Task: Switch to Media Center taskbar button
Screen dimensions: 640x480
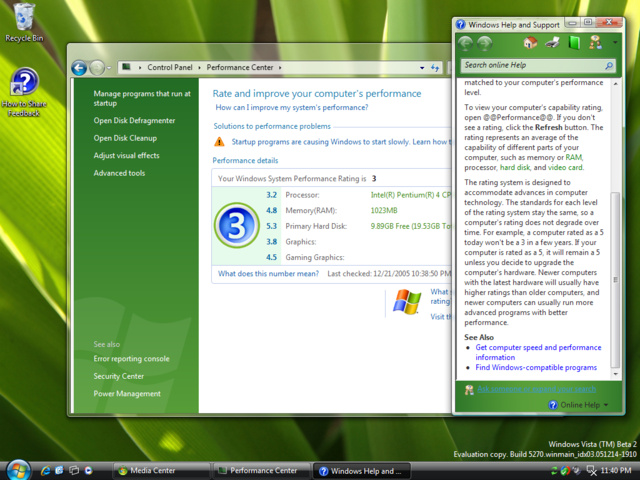Action: point(161,471)
